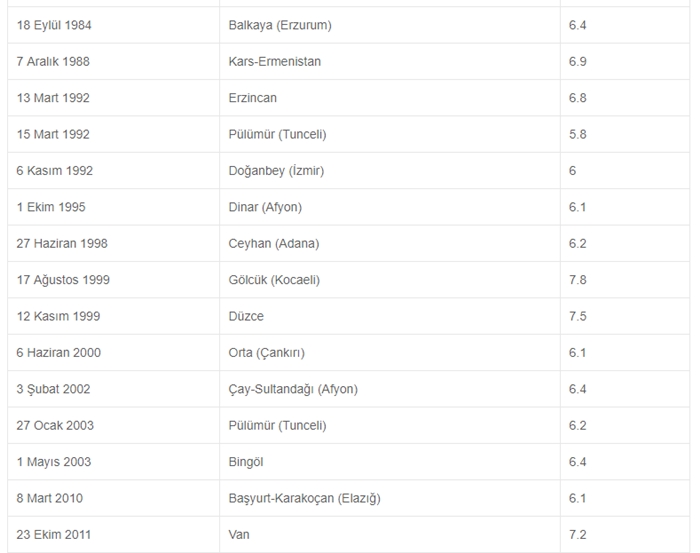Click the Düzce location cell
Screen dimensions: 700x553
[248, 316]
